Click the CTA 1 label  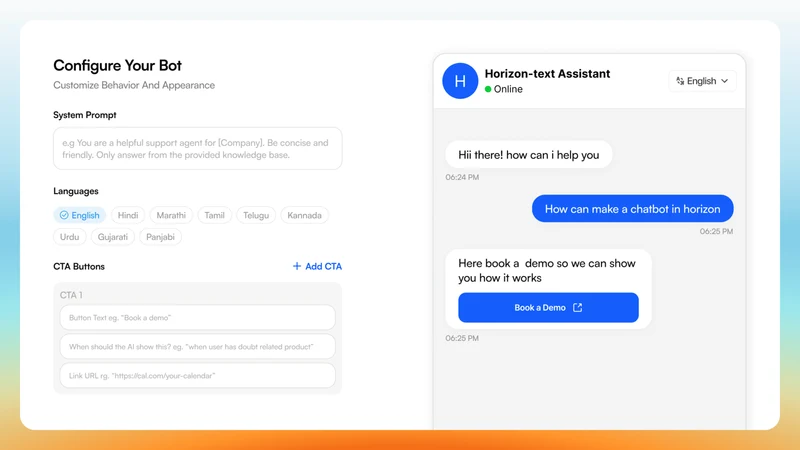(71, 295)
